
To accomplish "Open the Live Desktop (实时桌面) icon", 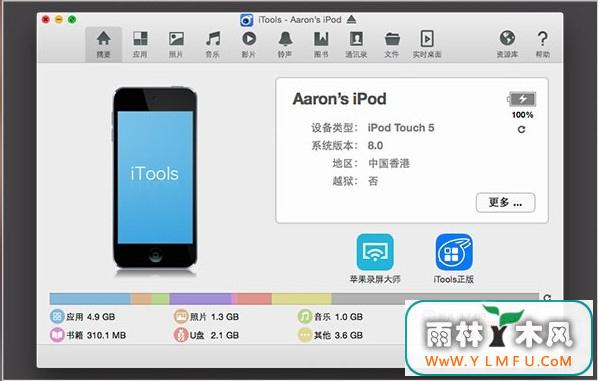I will 427,44.
